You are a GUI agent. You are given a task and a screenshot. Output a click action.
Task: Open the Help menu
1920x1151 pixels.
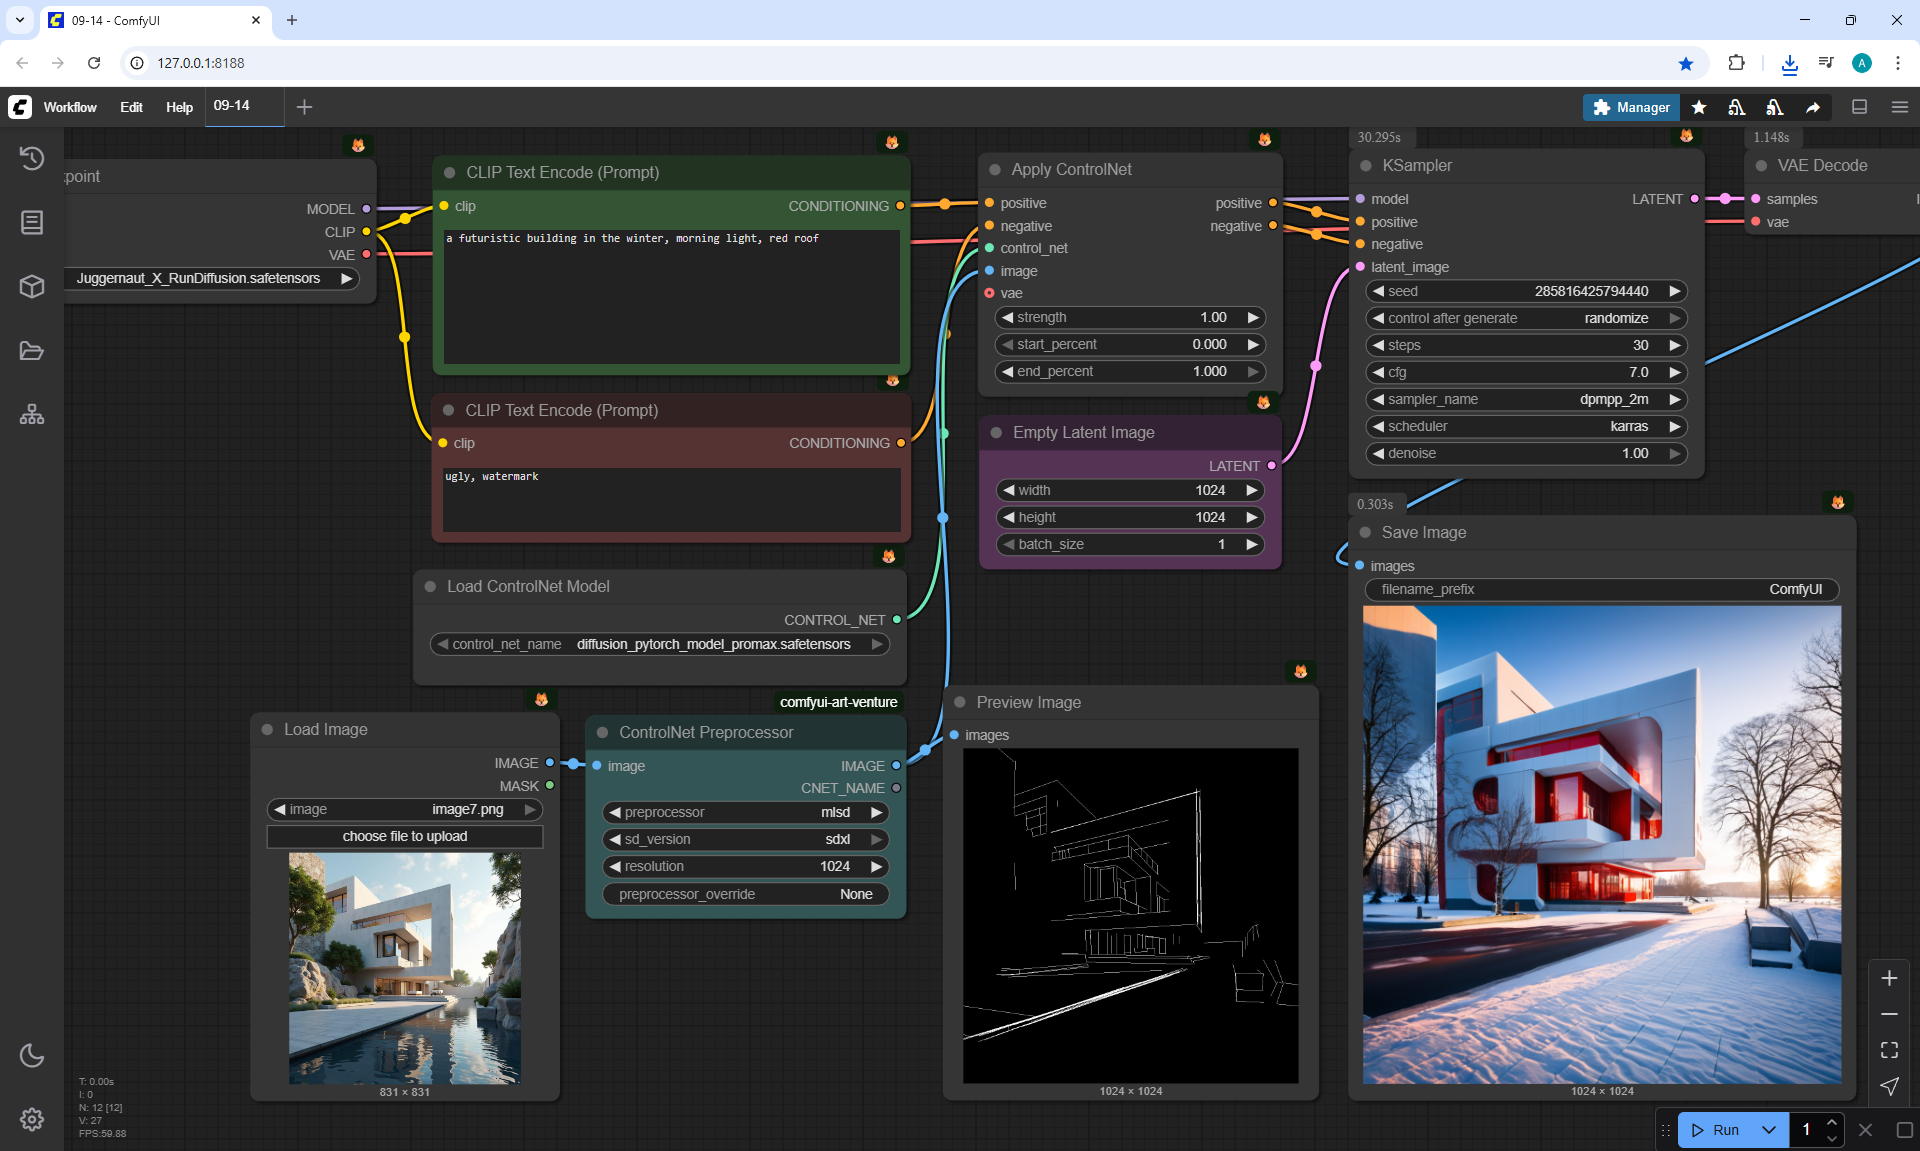click(179, 107)
